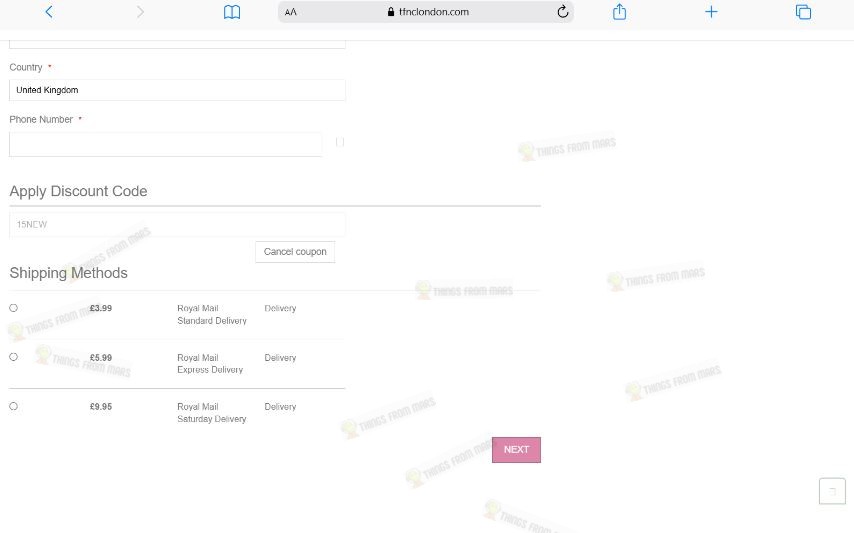Click the £3.99 price text
This screenshot has width=854, height=533.
[101, 308]
